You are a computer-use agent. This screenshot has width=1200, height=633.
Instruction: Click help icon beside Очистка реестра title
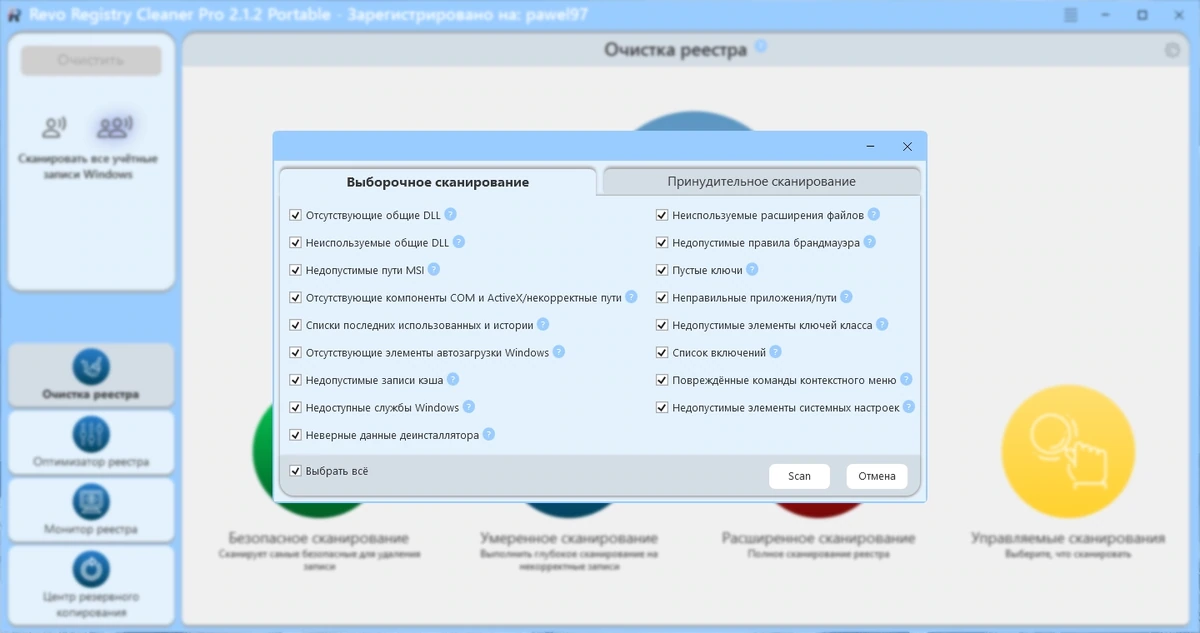(x=761, y=46)
